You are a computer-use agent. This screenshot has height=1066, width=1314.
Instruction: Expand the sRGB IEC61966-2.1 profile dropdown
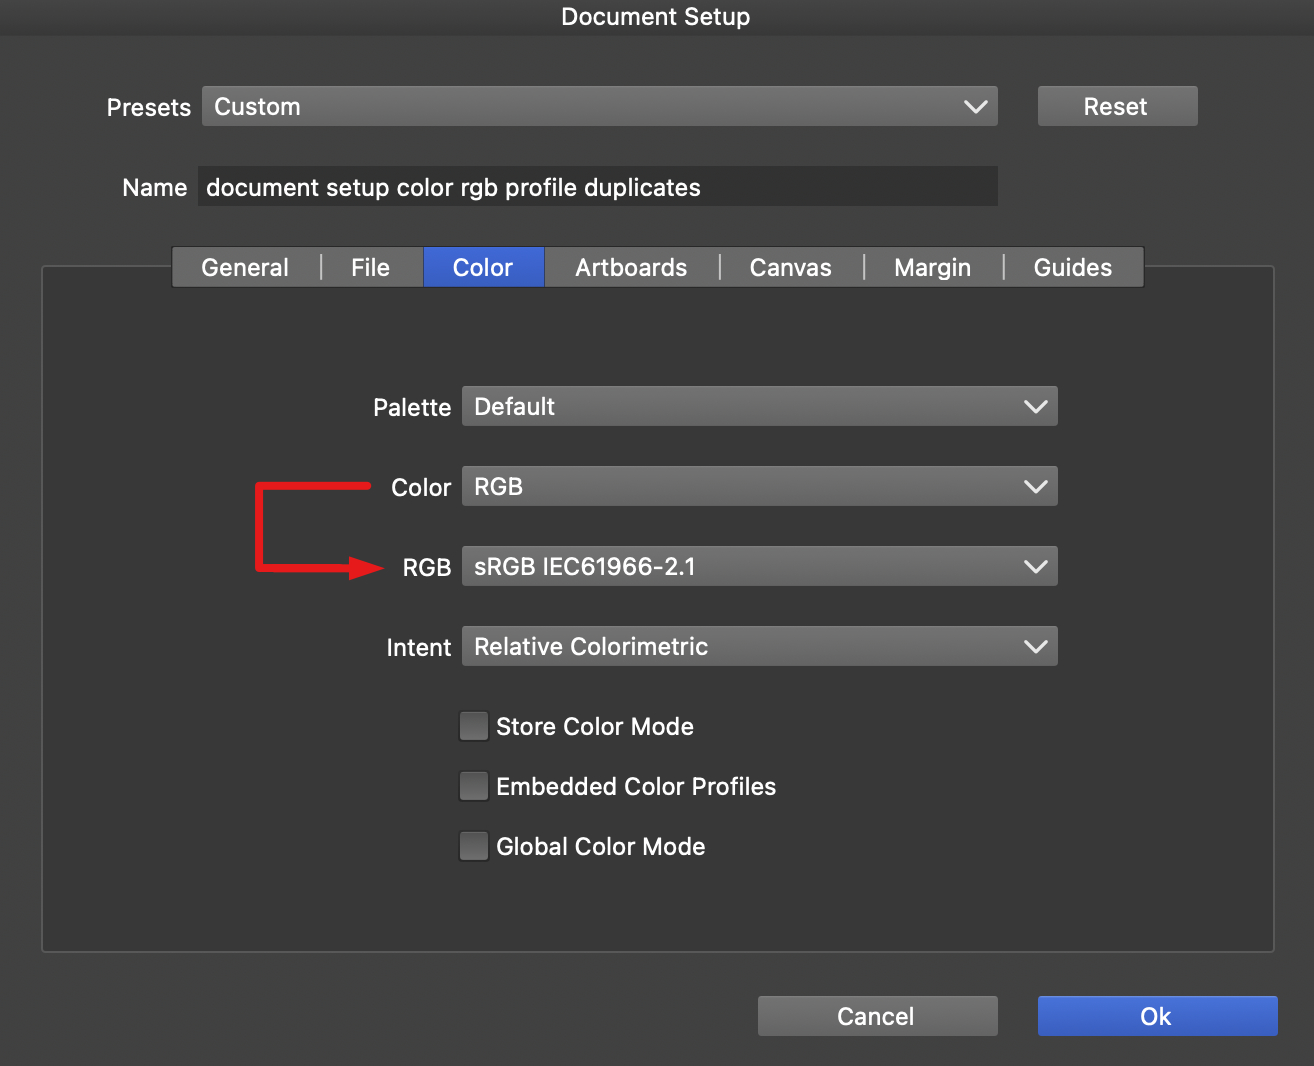coord(759,567)
